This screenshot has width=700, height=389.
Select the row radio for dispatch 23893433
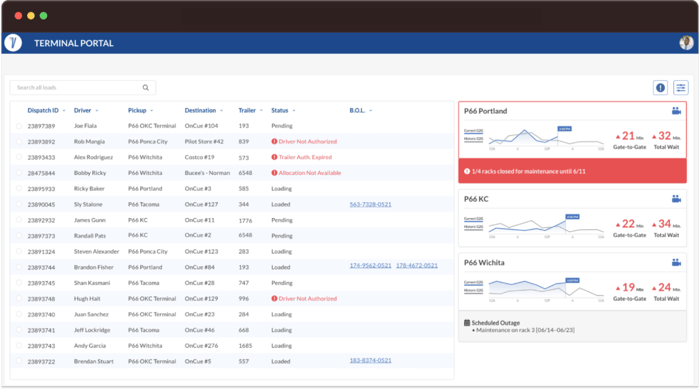click(19, 157)
